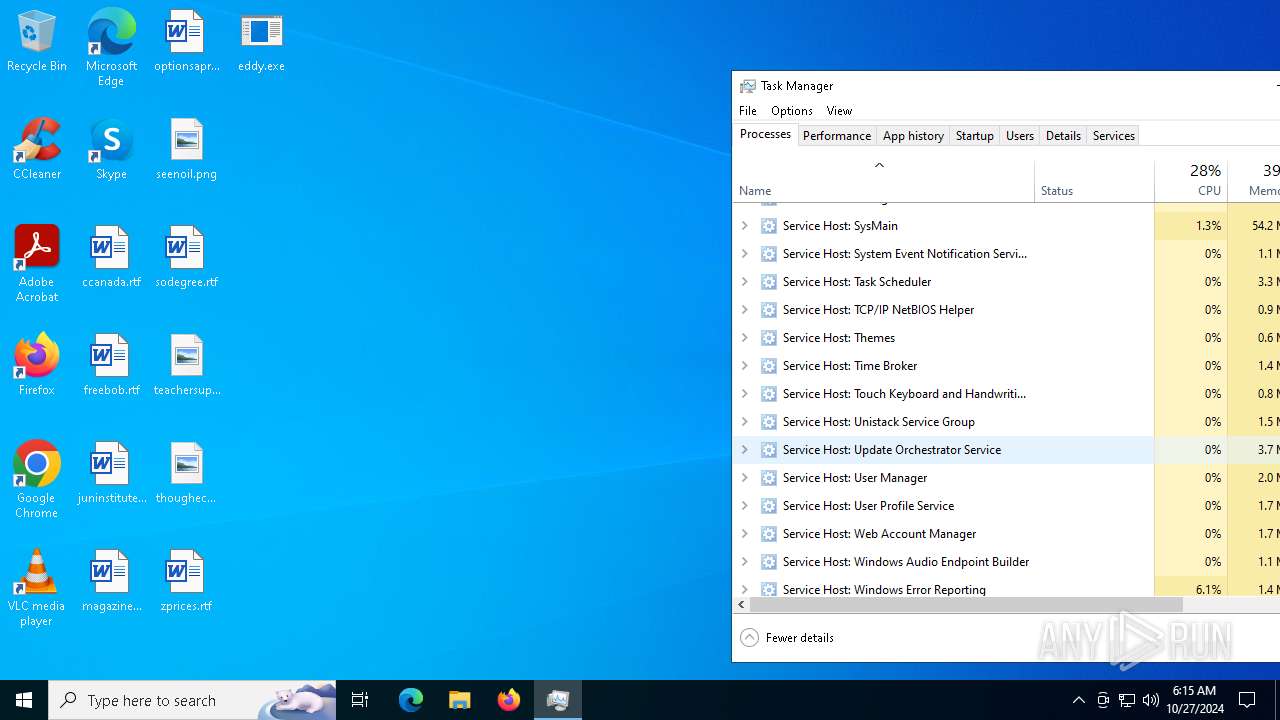Open the Options menu in Task Manager
The height and width of the screenshot is (720, 1280).
[x=792, y=111]
